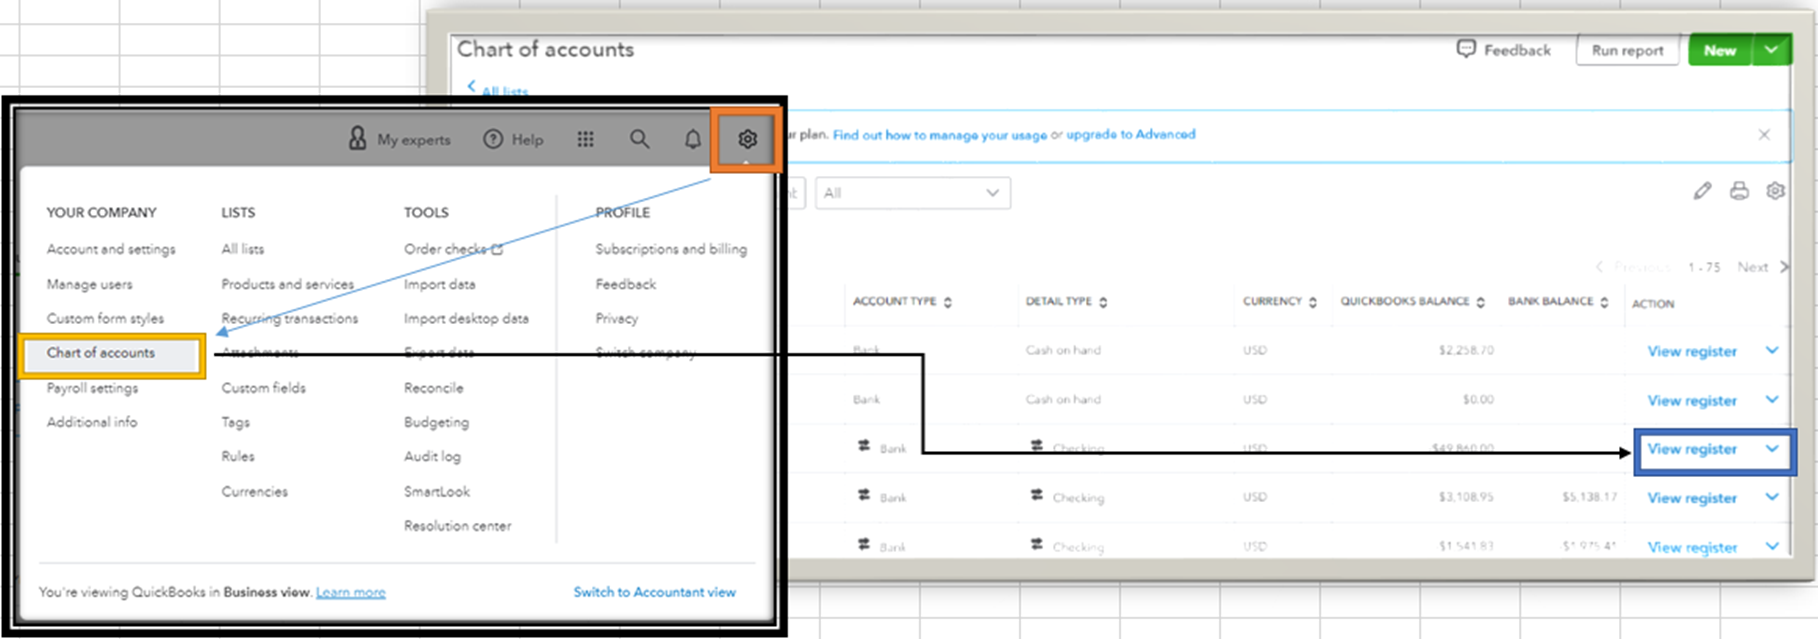1818x639 pixels.
Task: Click the pencil edit icon above table
Action: tap(1702, 191)
